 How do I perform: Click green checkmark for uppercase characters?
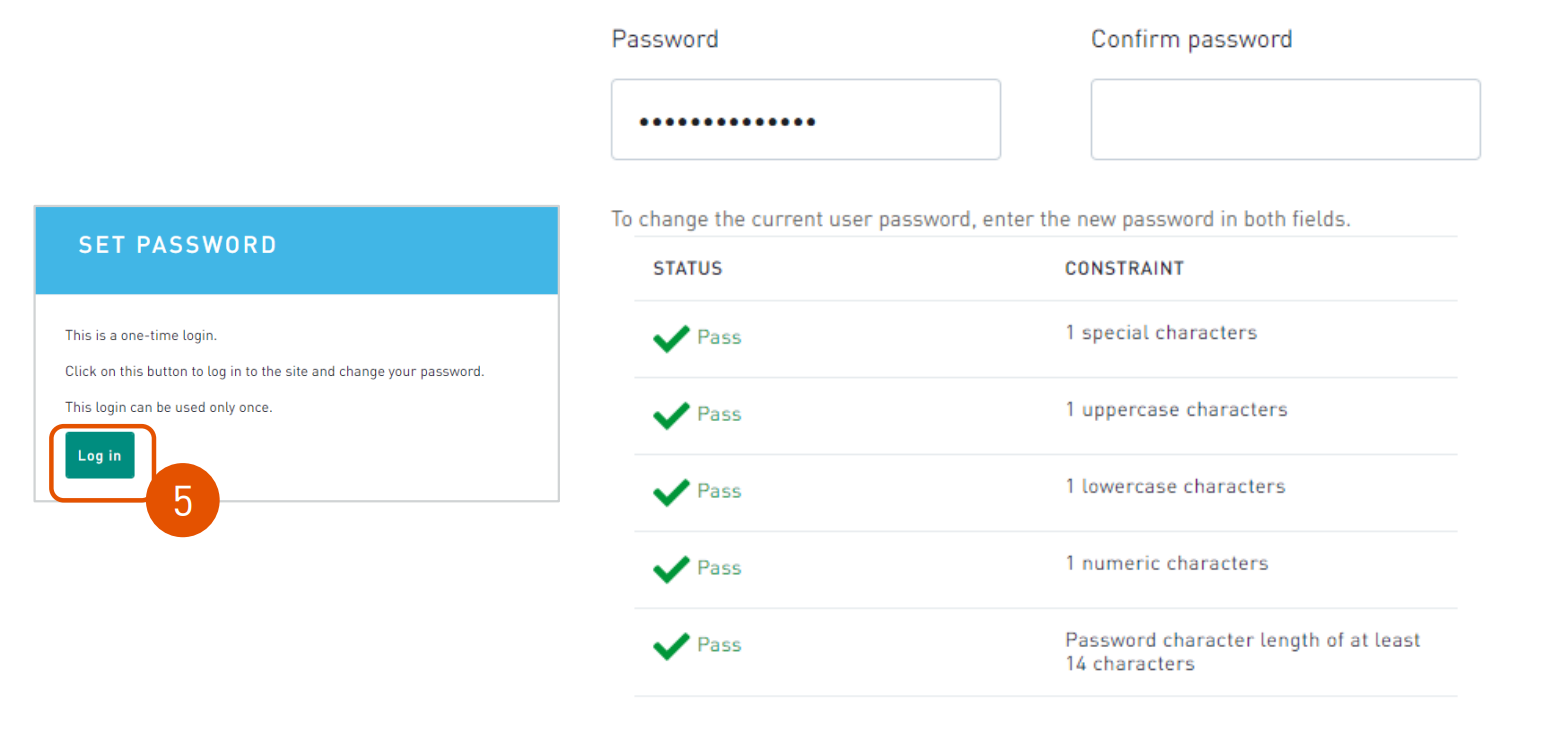coord(671,415)
